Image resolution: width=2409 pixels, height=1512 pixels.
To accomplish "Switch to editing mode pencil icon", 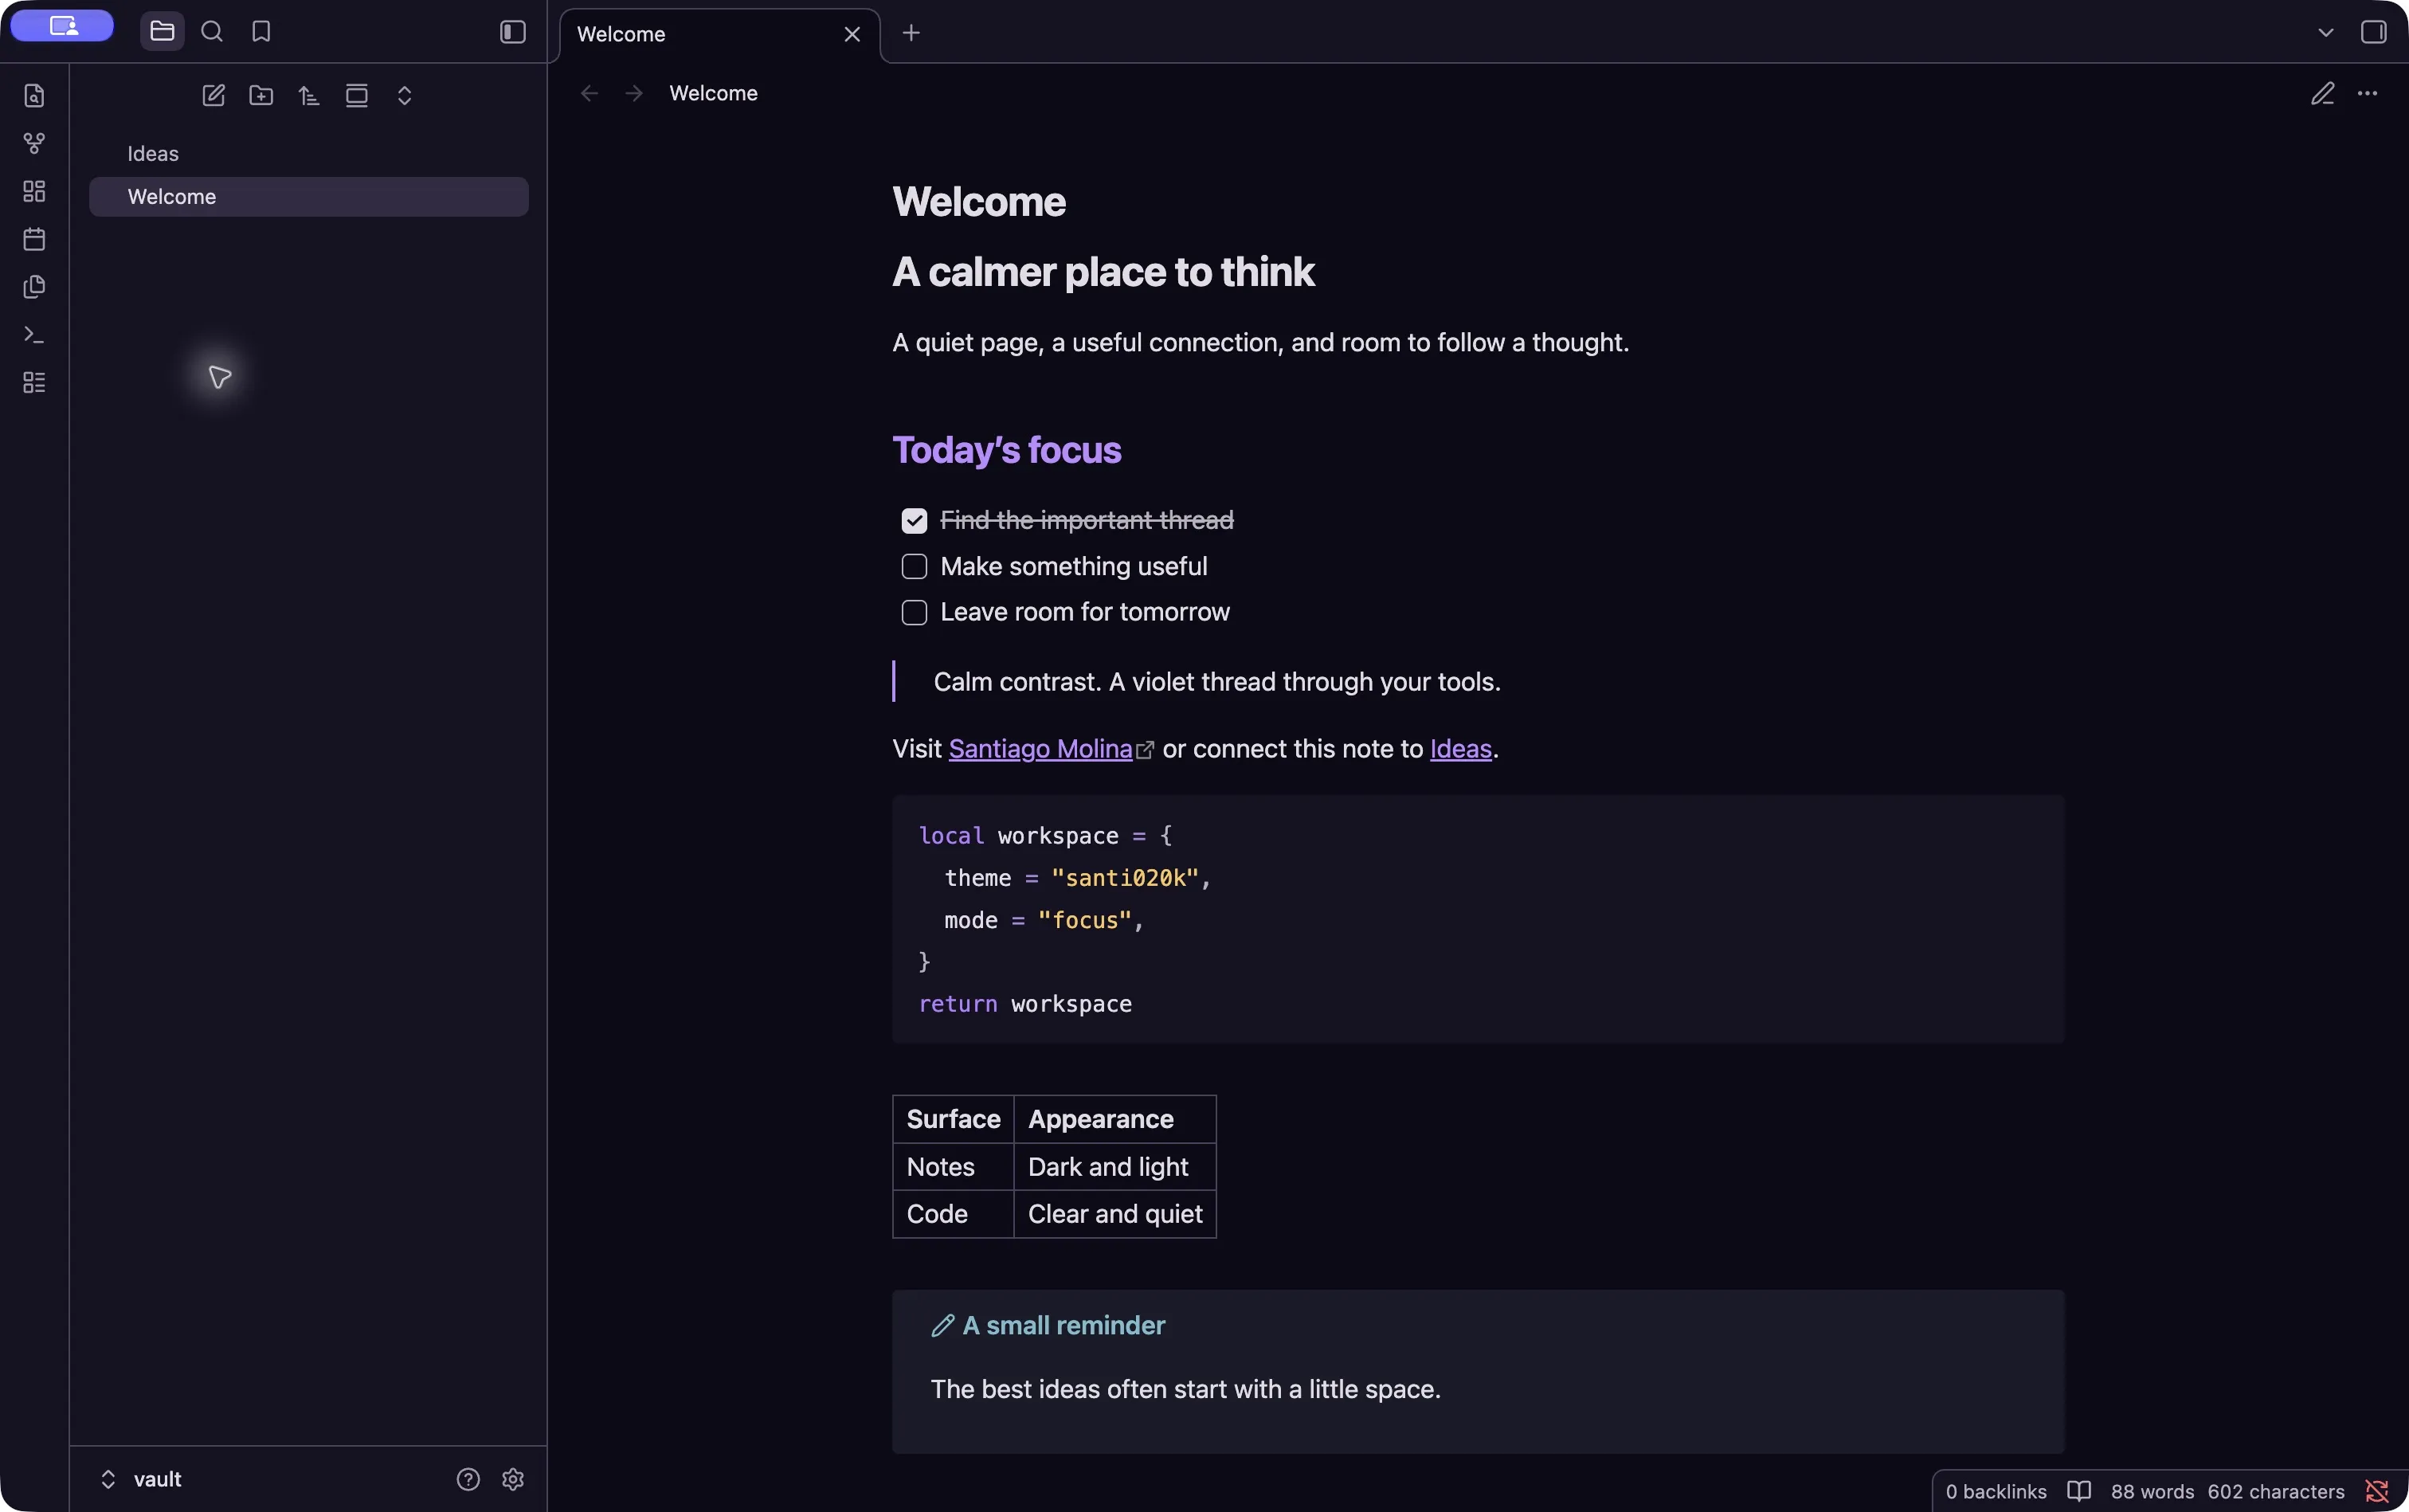I will (2322, 93).
